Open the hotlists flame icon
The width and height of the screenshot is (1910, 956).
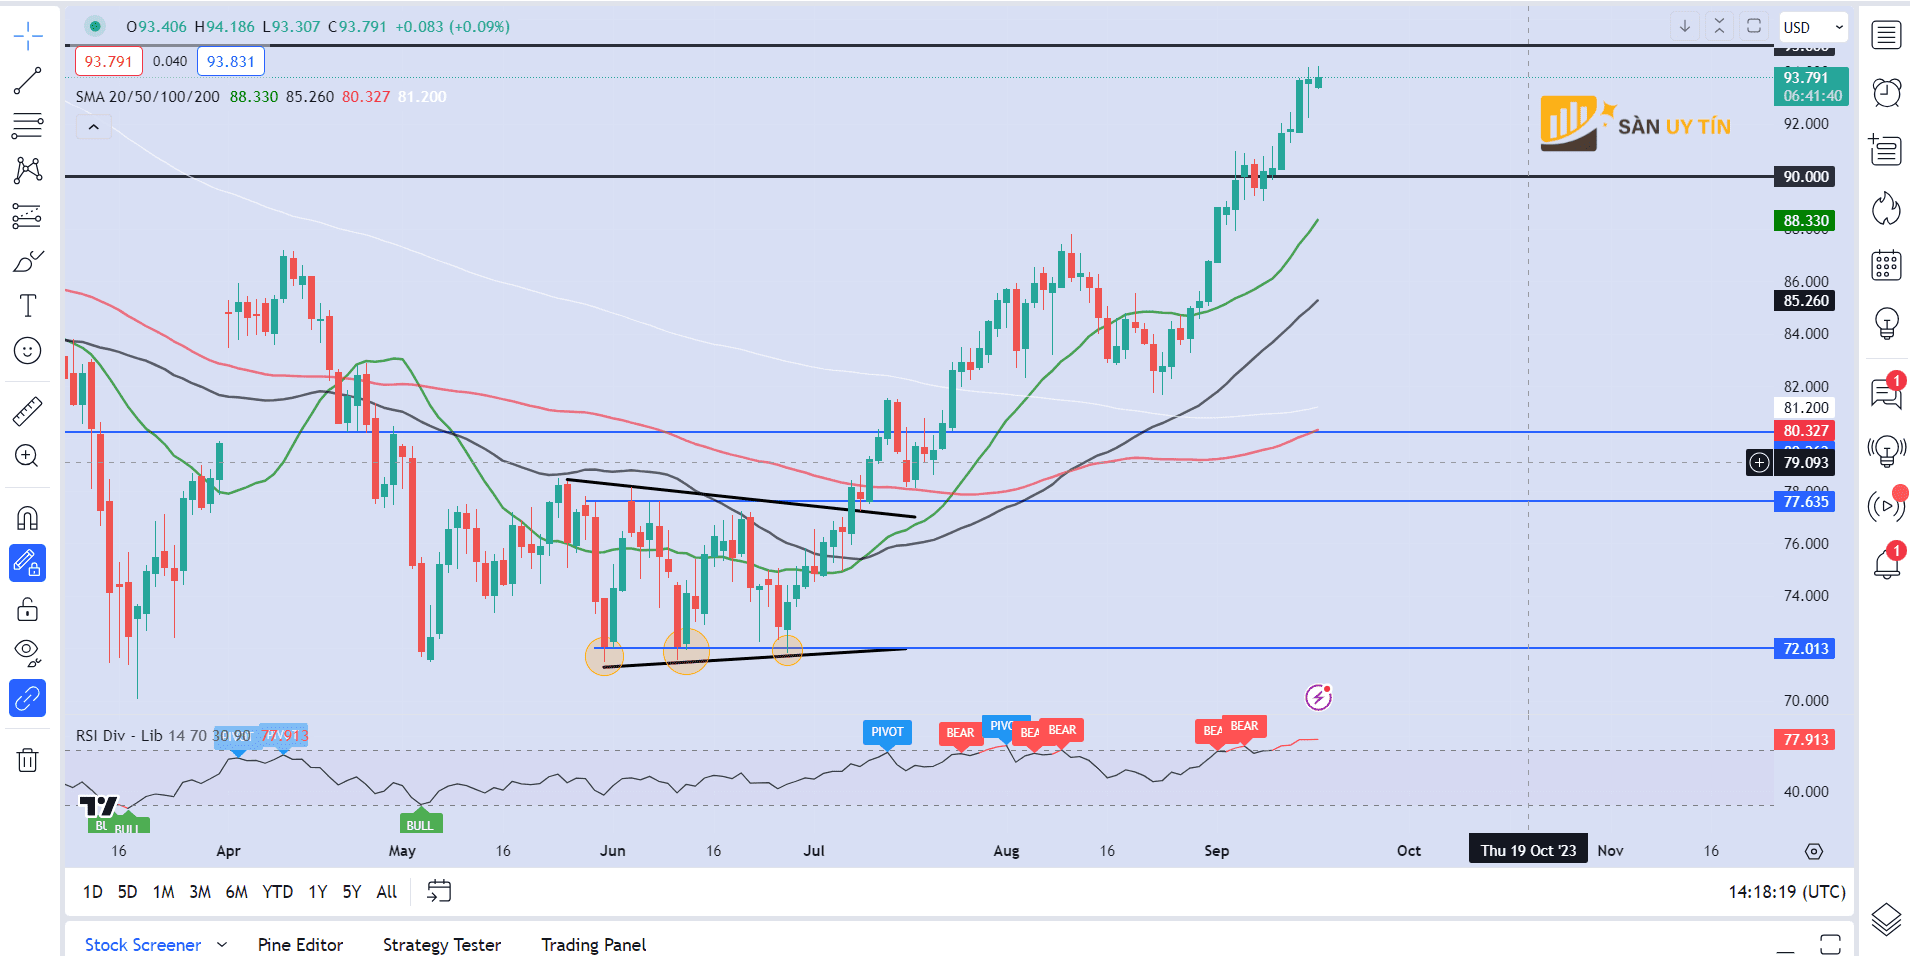coord(1886,208)
